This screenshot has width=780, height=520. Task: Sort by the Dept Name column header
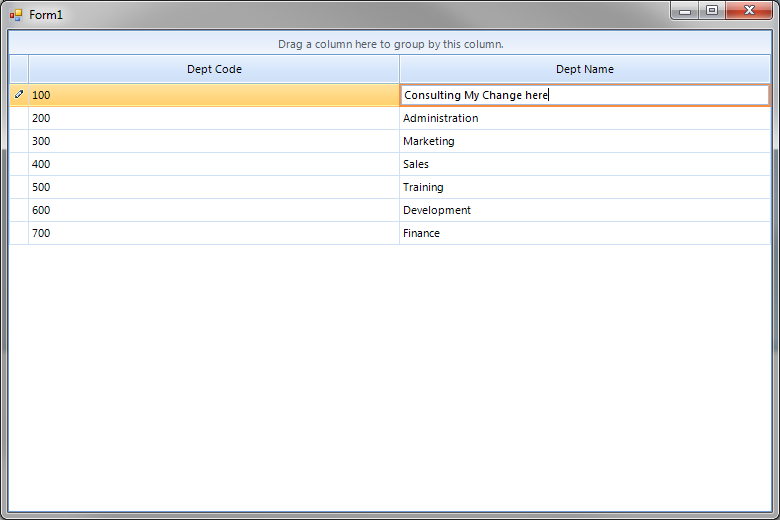click(x=585, y=69)
